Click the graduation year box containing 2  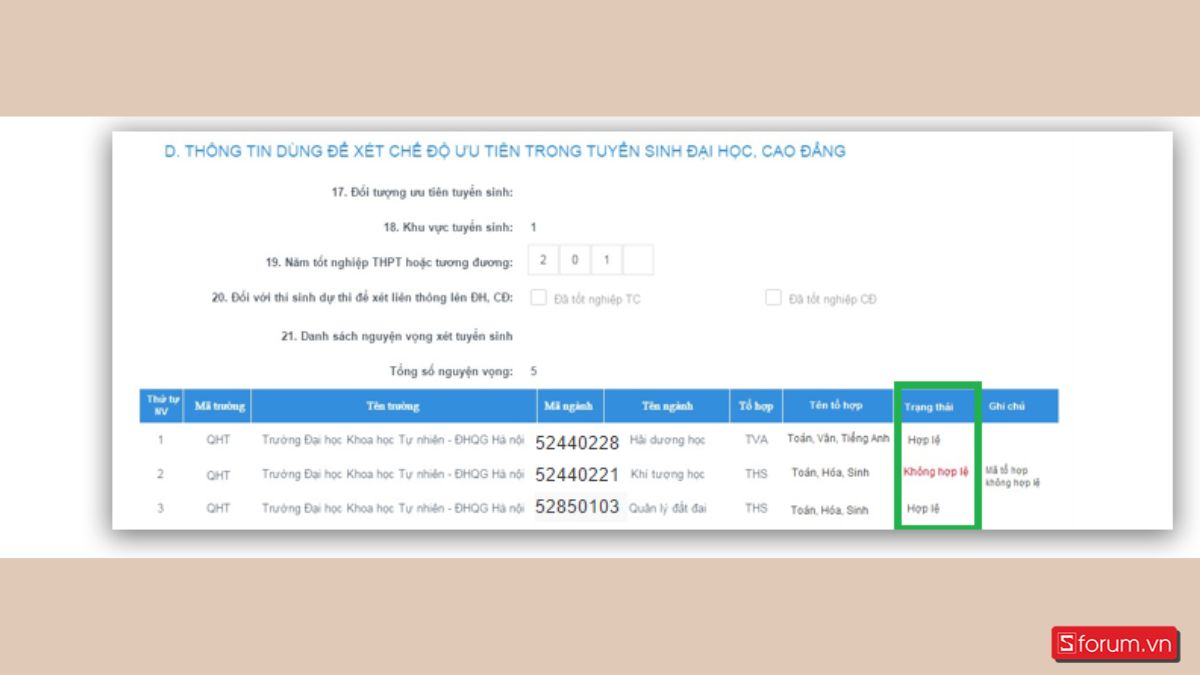pos(543,260)
